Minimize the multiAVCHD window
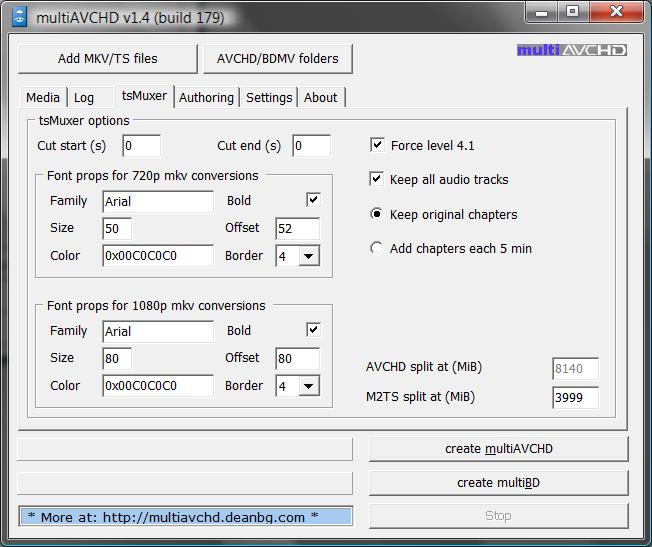Image resolution: width=652 pixels, height=547 pixels. 541,12
